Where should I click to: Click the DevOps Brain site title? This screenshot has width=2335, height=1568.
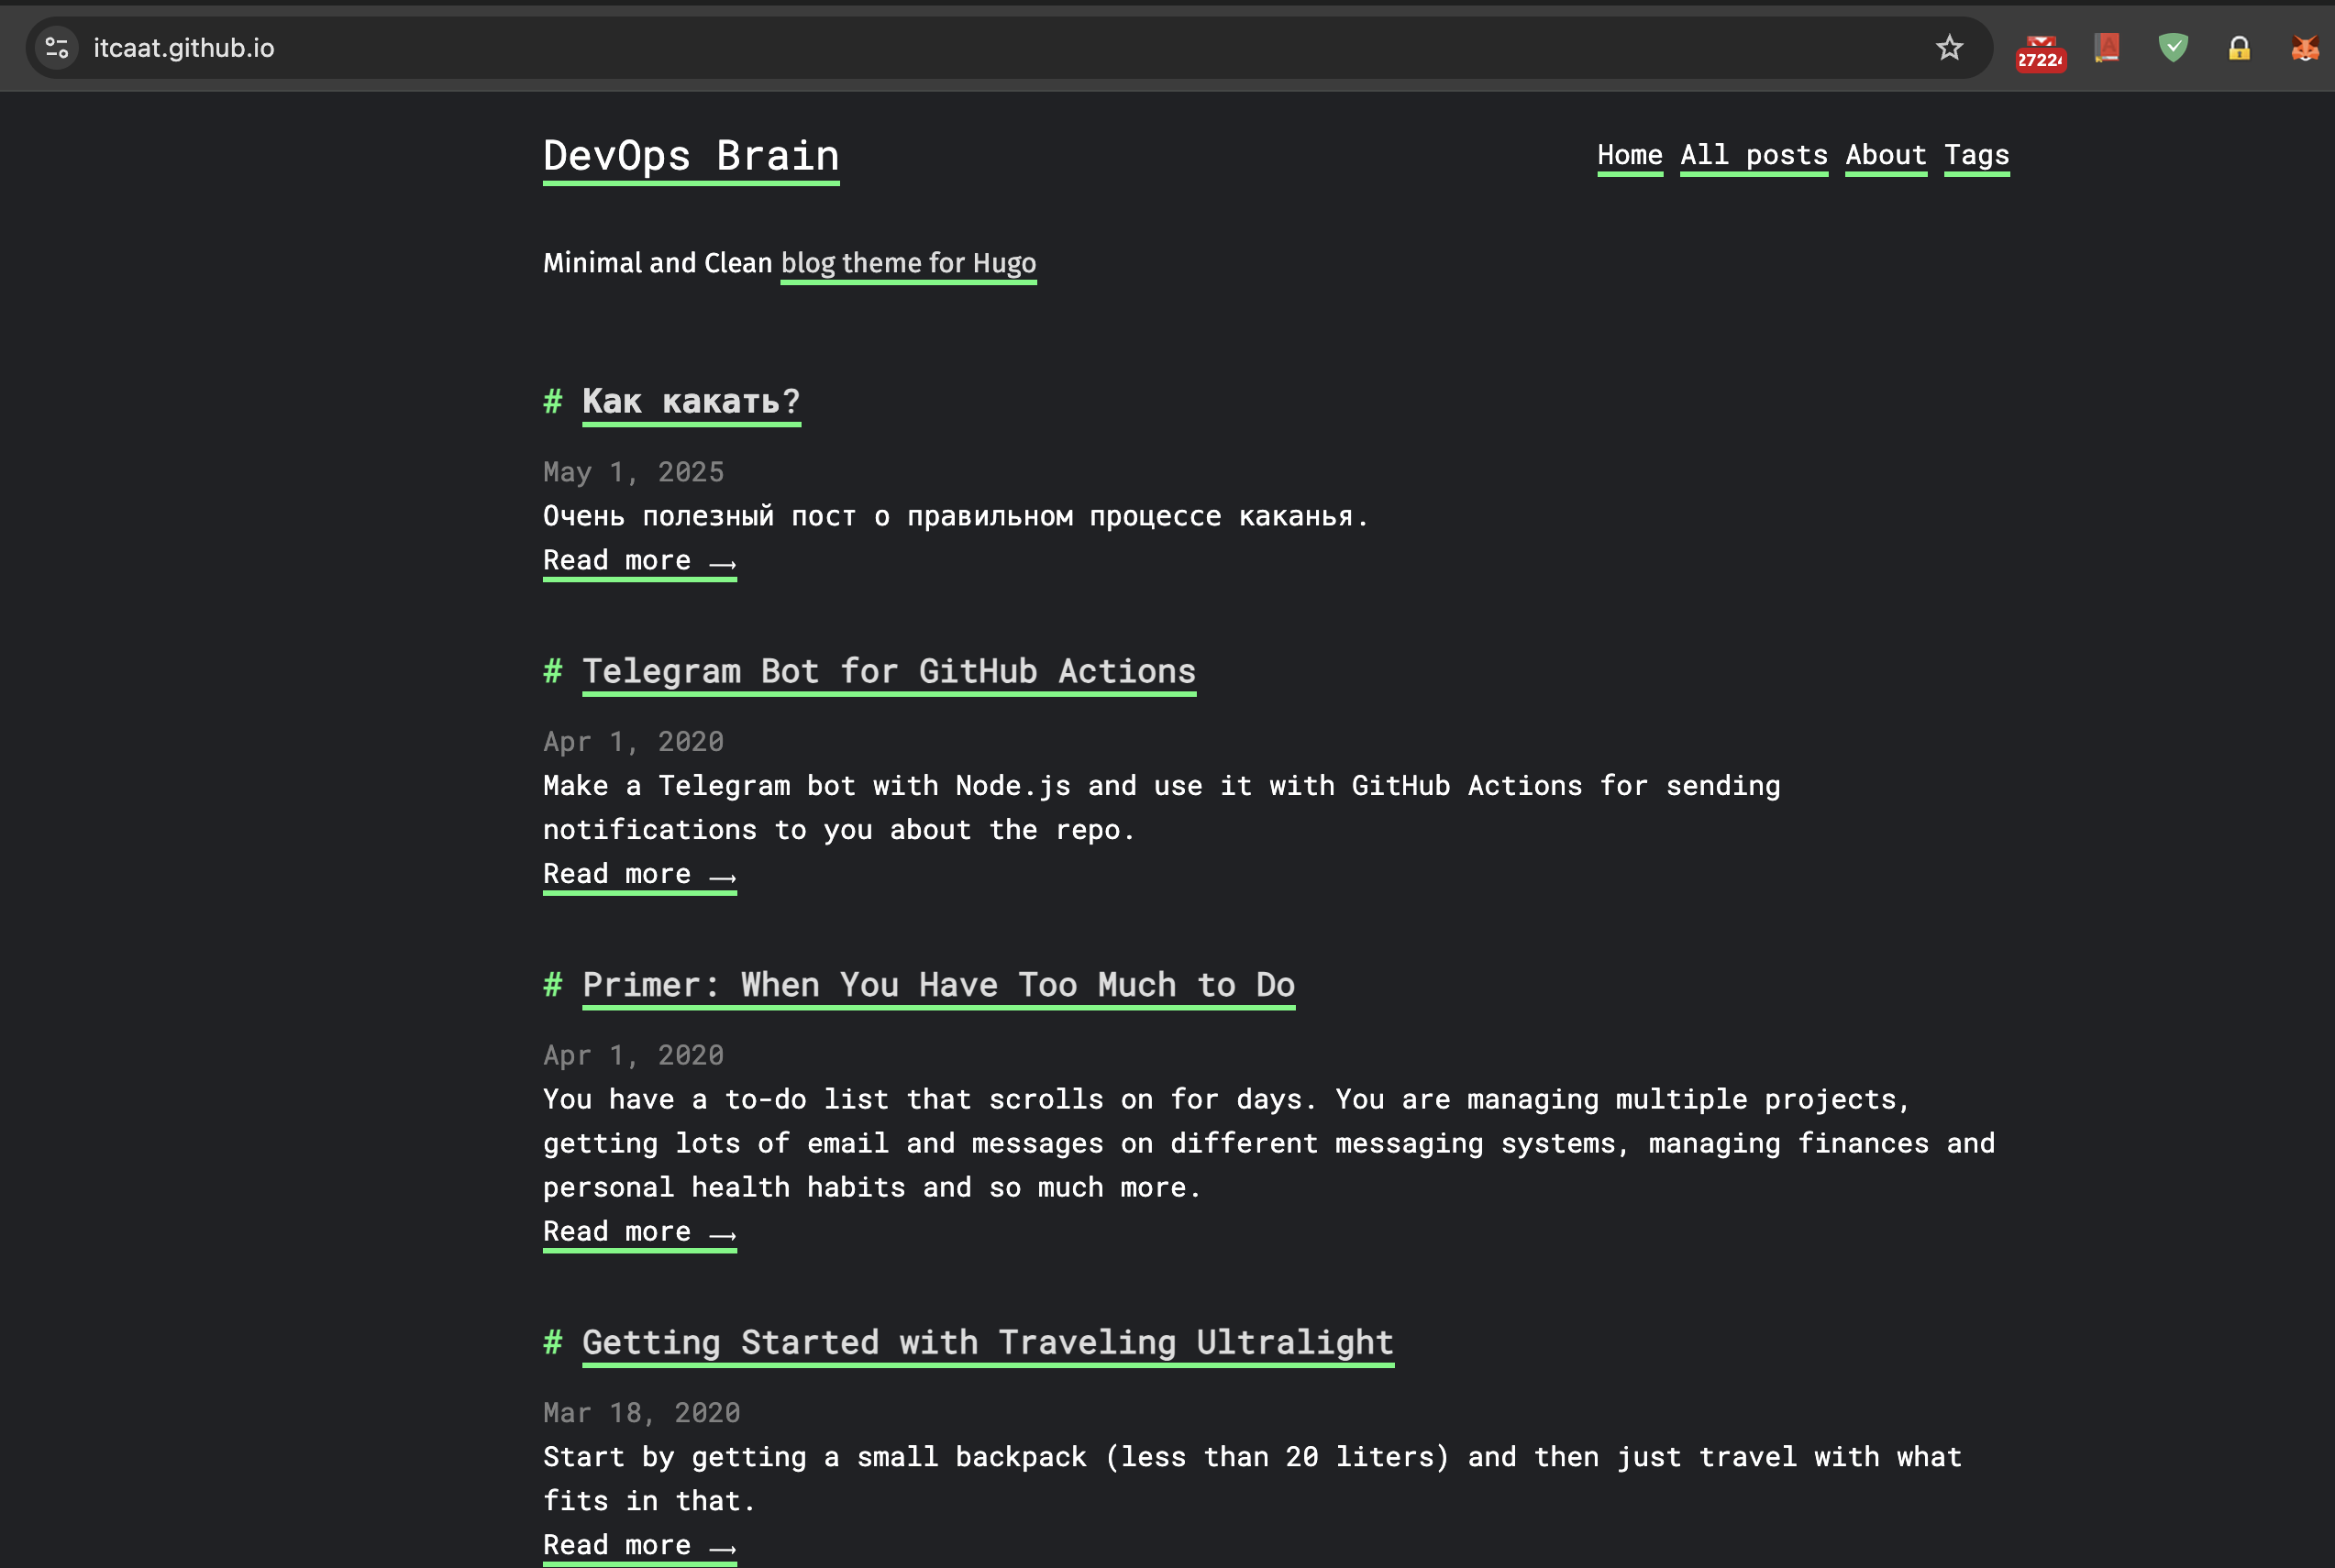point(690,156)
